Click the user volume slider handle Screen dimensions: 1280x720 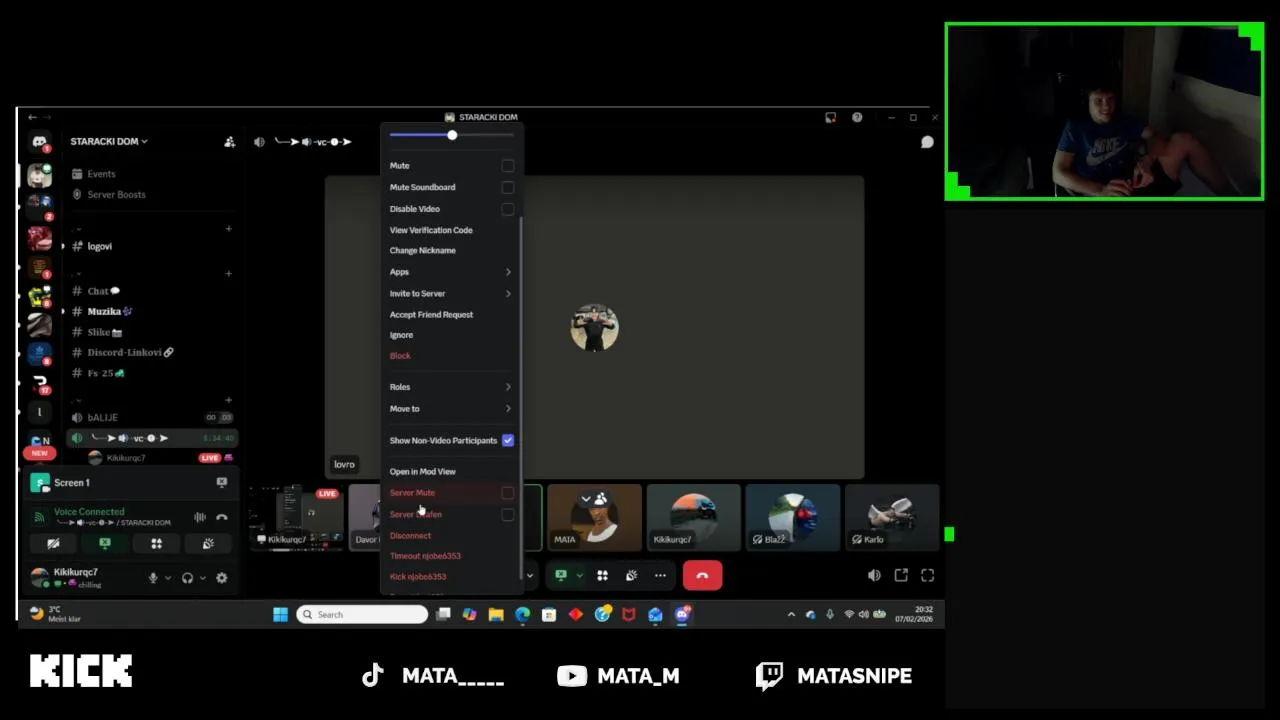(x=452, y=135)
